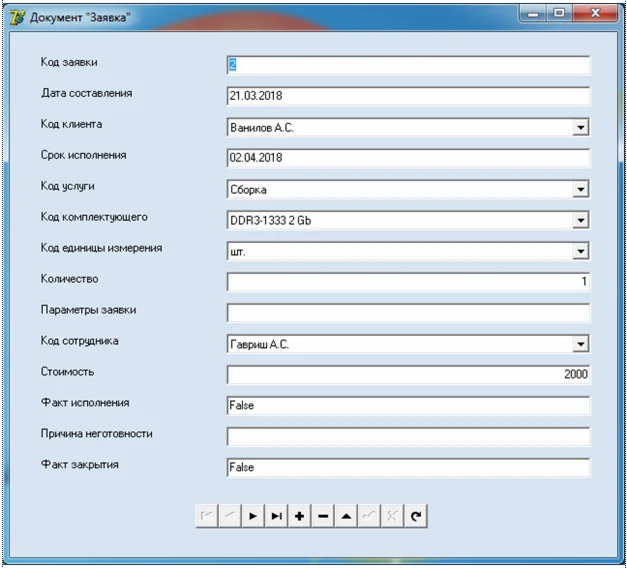Click the Количество input field
This screenshot has width=627, height=568.
(408, 282)
